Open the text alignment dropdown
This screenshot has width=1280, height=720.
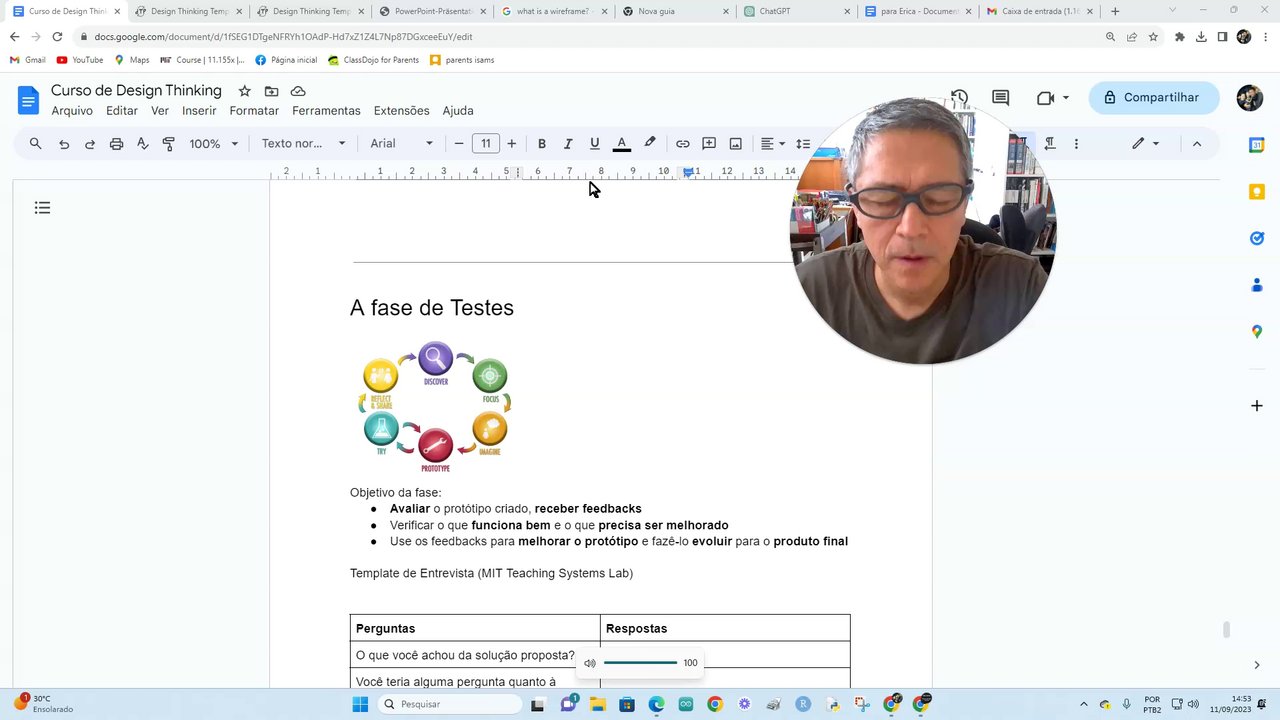click(x=772, y=144)
